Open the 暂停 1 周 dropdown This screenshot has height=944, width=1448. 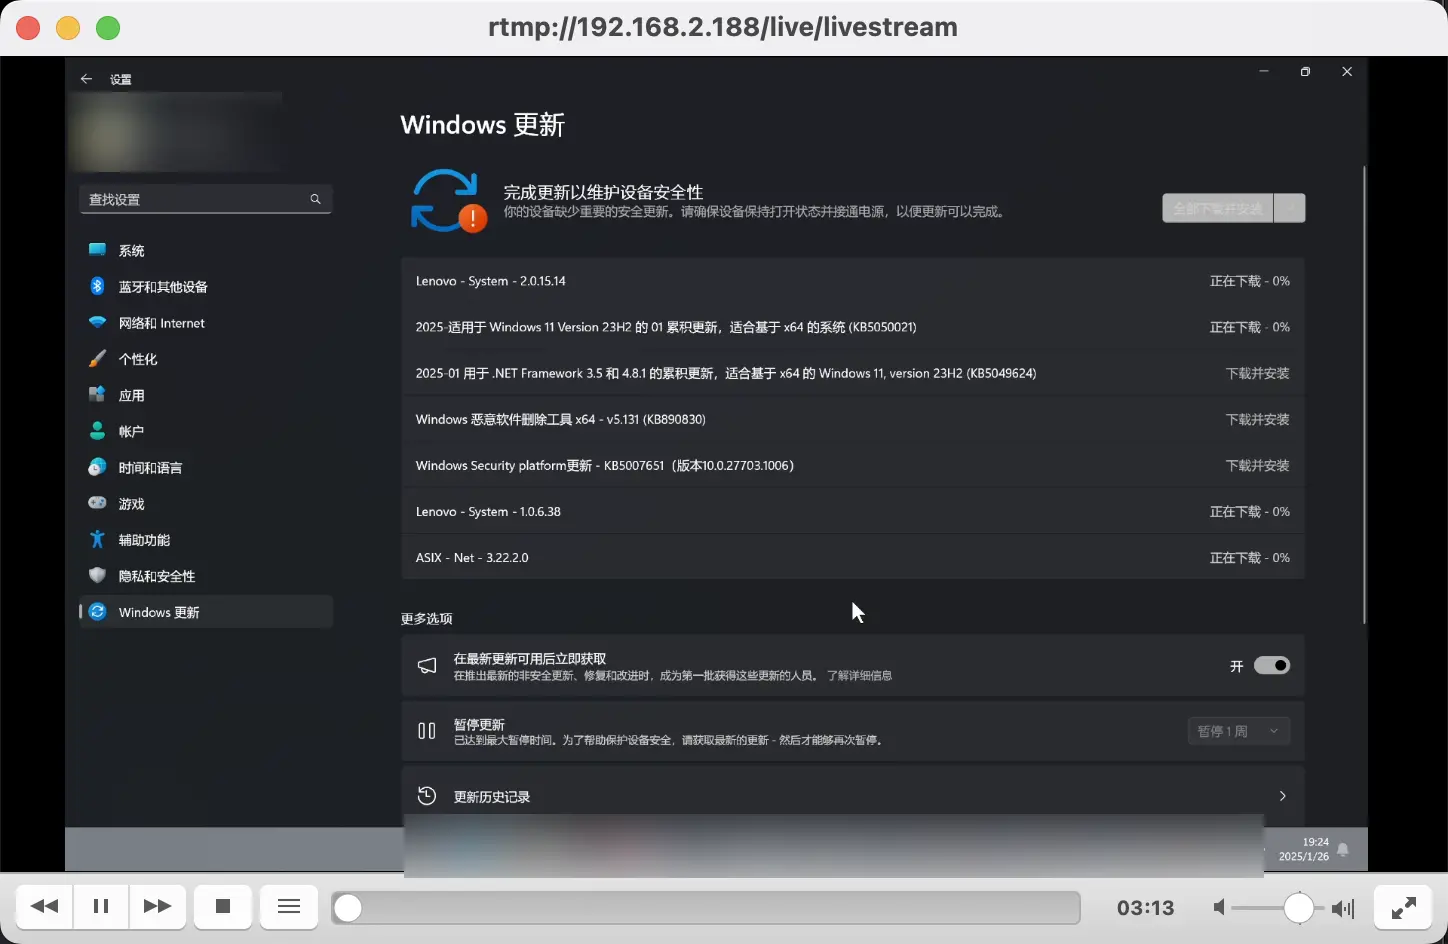[1239, 731]
